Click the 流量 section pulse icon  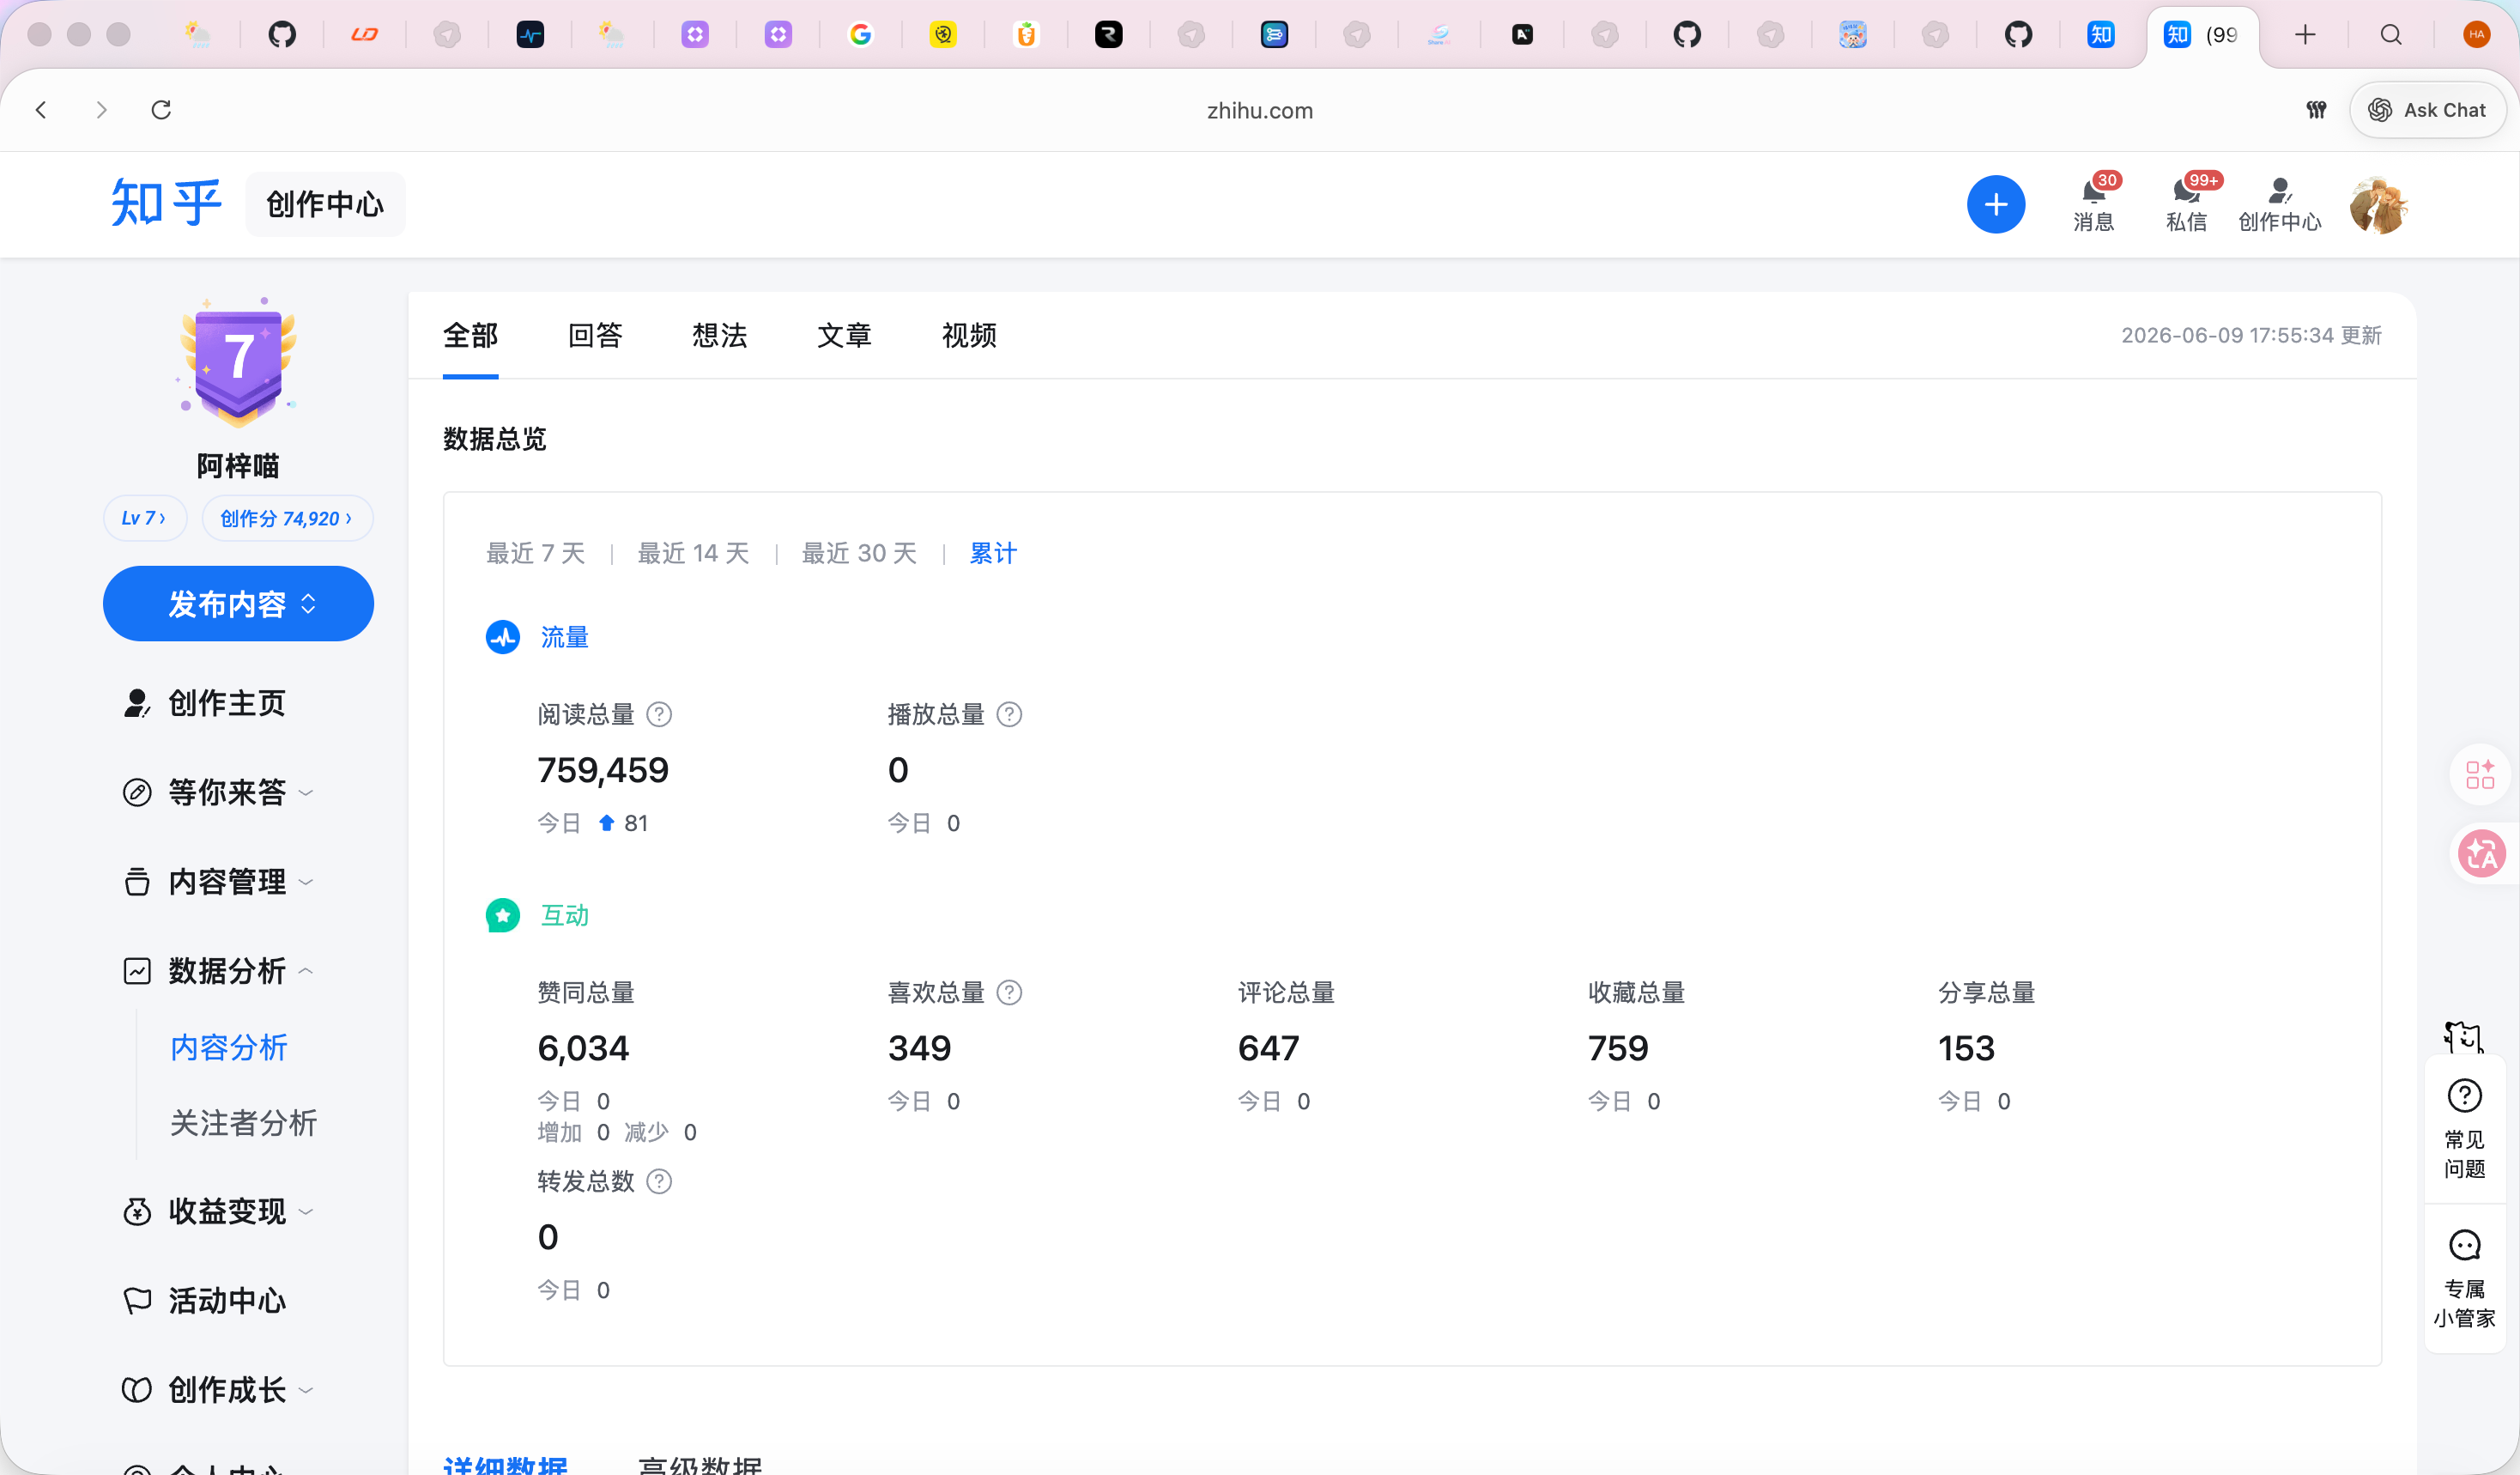503,637
